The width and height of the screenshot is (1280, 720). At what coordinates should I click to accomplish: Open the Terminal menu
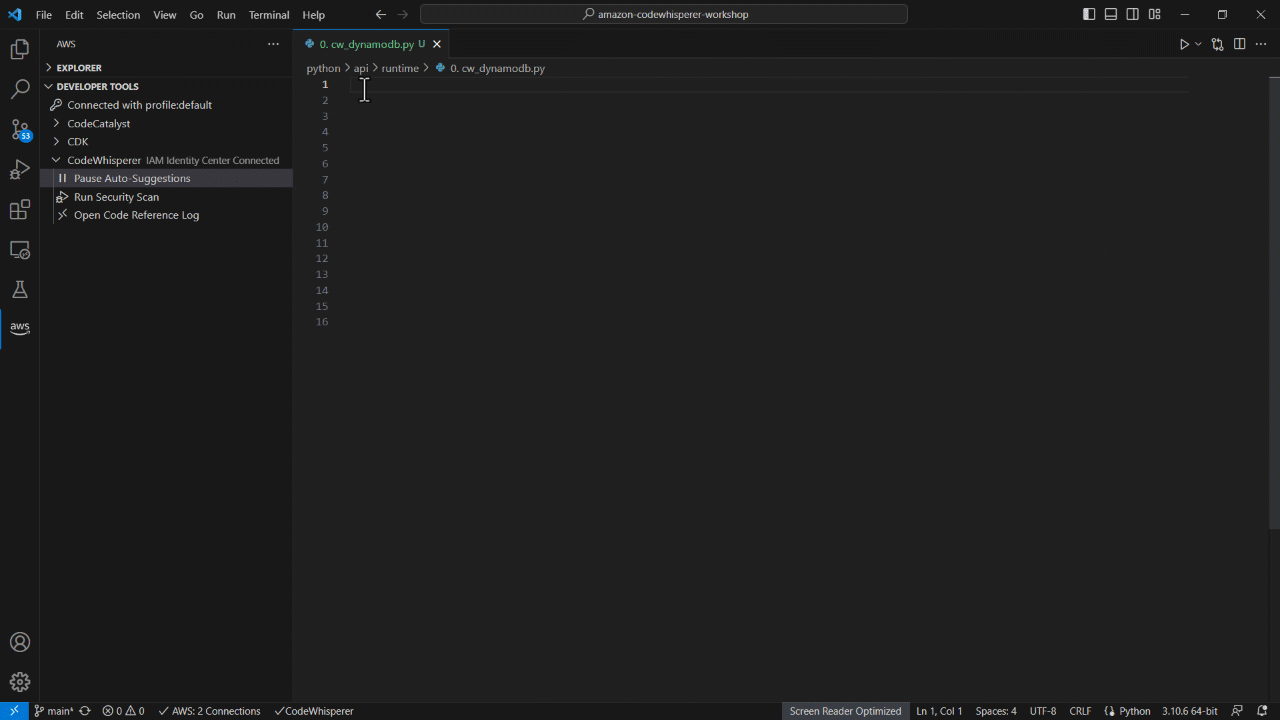click(268, 14)
